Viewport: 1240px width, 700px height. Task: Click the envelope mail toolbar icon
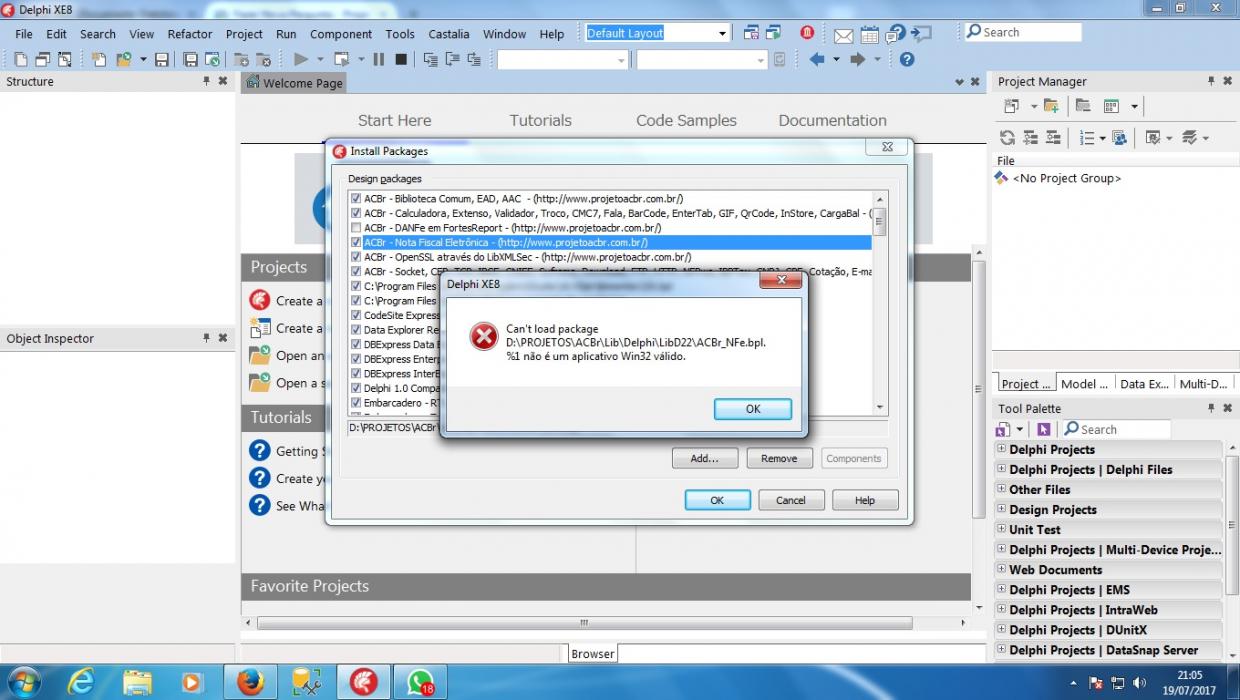[x=843, y=35]
